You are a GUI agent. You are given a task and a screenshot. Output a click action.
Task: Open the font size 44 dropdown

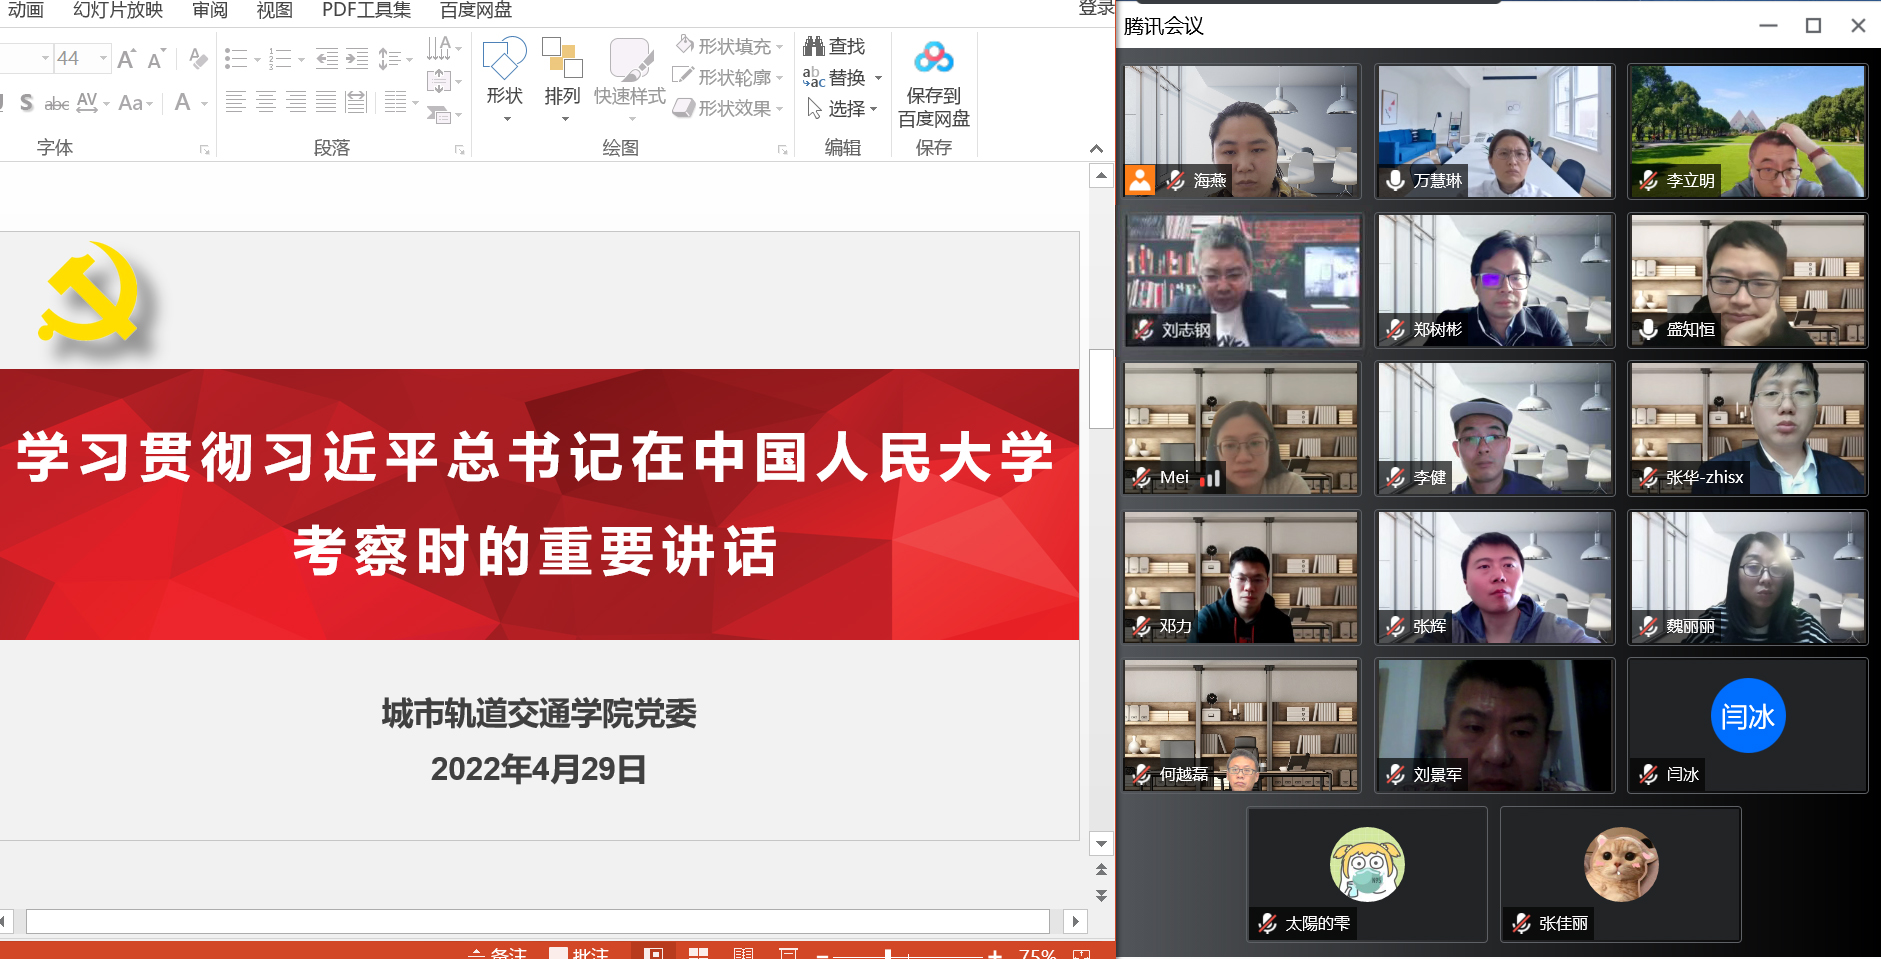[x=103, y=59]
